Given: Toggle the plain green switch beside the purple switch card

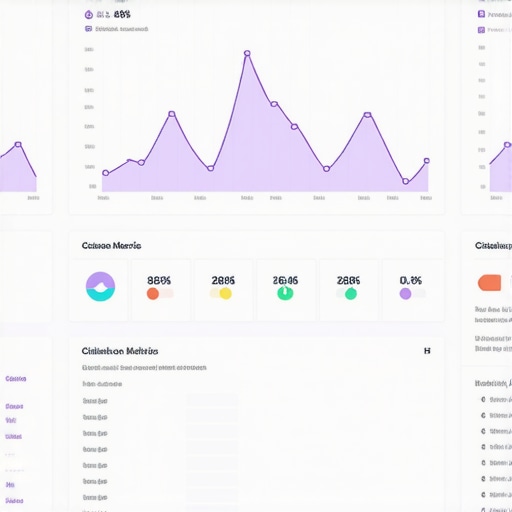Looking at the screenshot, I should tap(347, 294).
